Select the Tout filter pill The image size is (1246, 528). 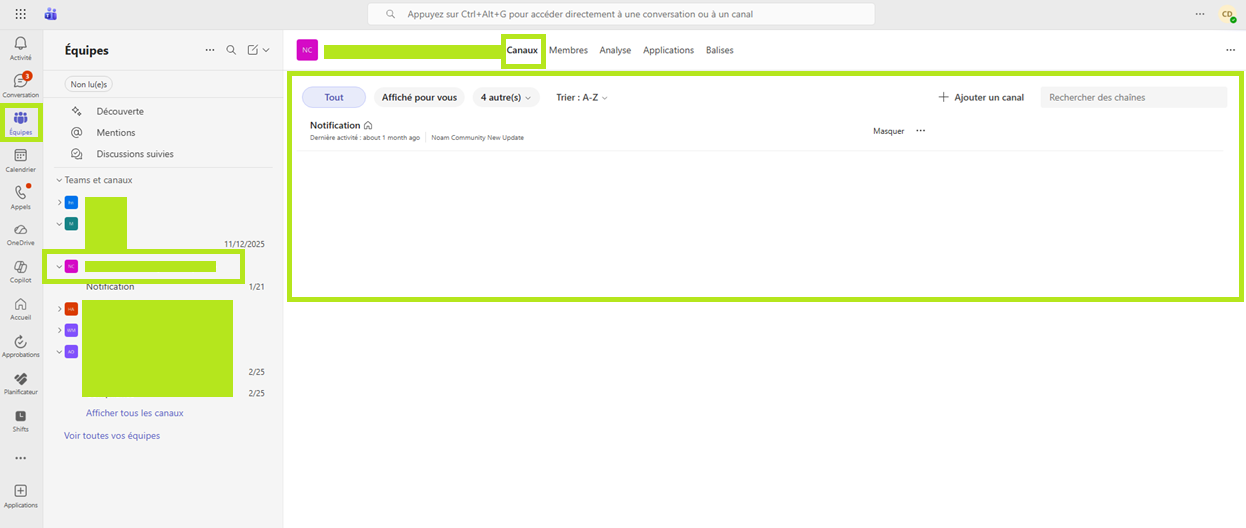pyautogui.click(x=334, y=97)
